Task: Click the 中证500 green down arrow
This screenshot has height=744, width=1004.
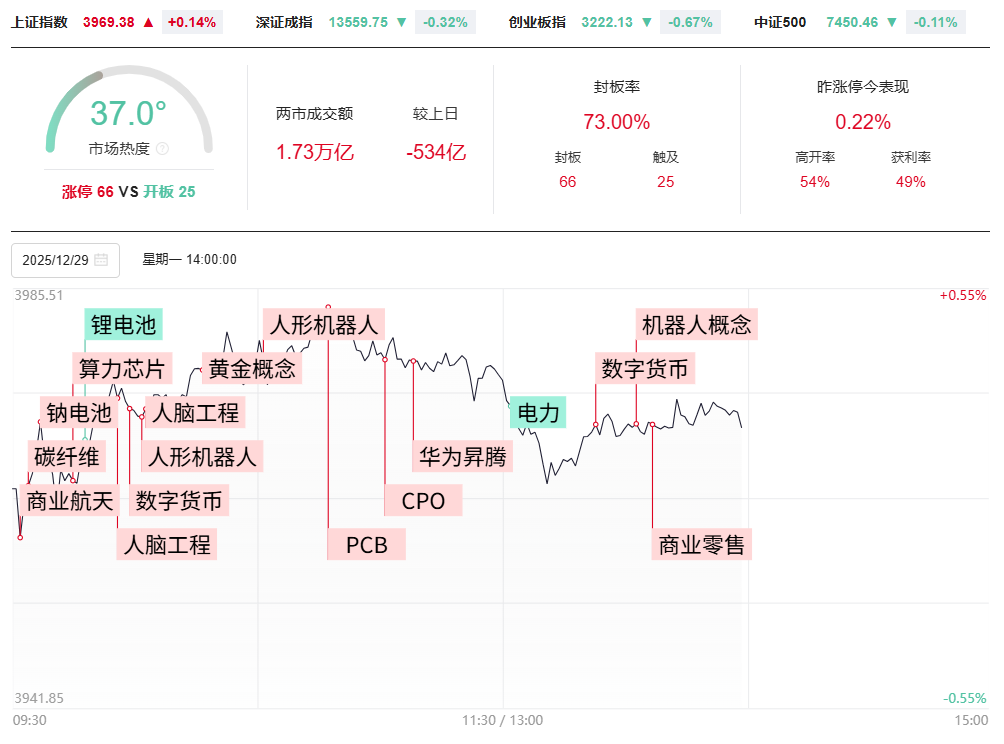Action: click(891, 22)
